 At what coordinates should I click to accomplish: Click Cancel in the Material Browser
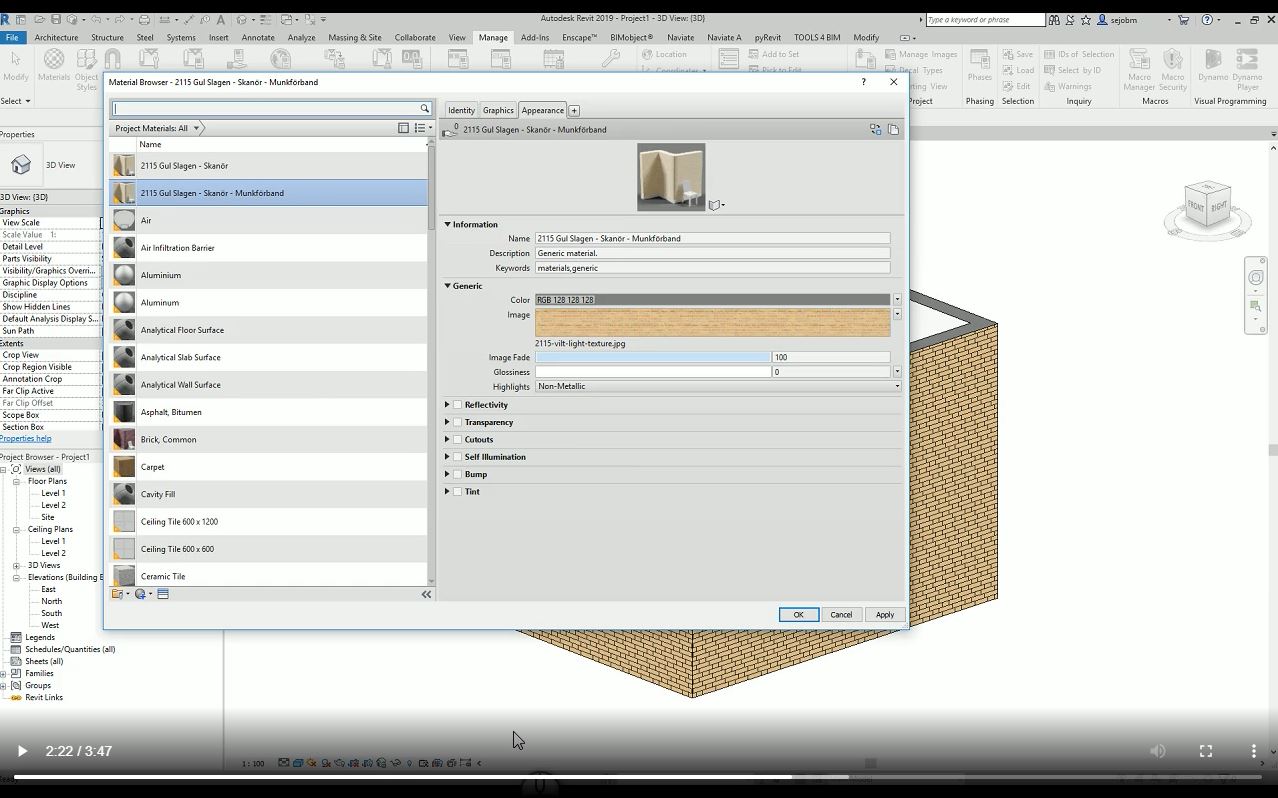841,615
